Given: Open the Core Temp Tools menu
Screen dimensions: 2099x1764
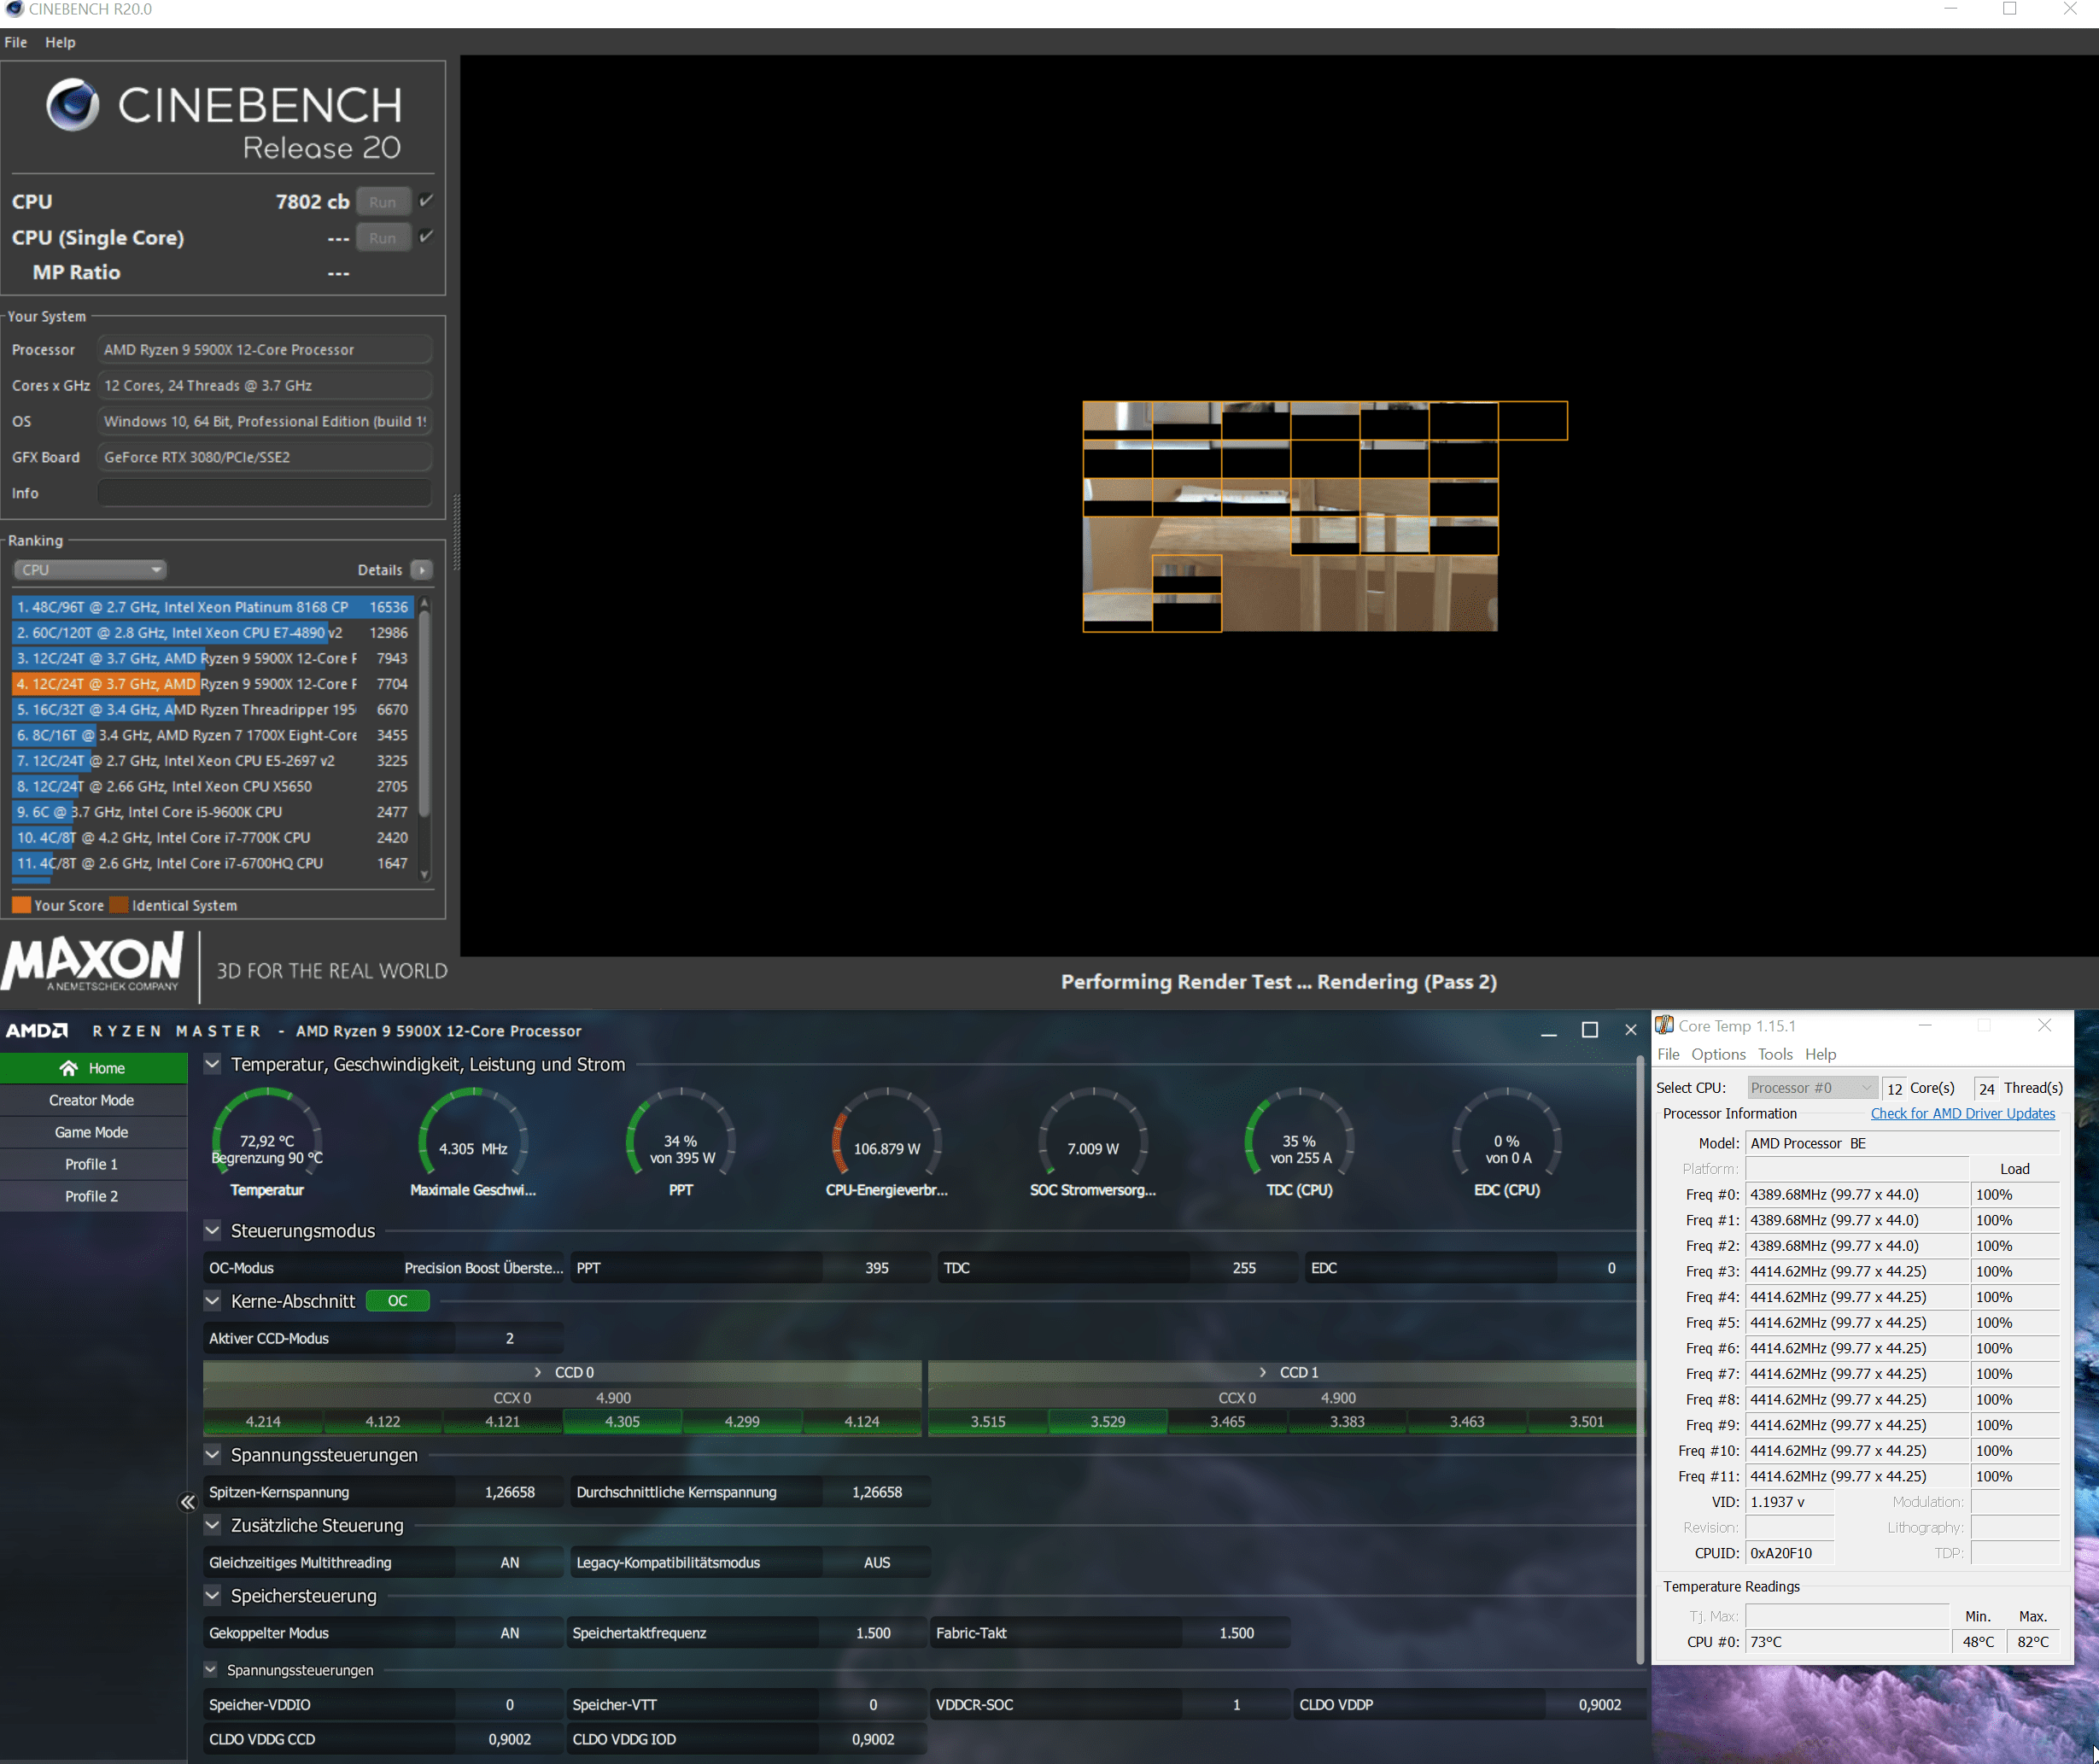Looking at the screenshot, I should (x=1775, y=1054).
